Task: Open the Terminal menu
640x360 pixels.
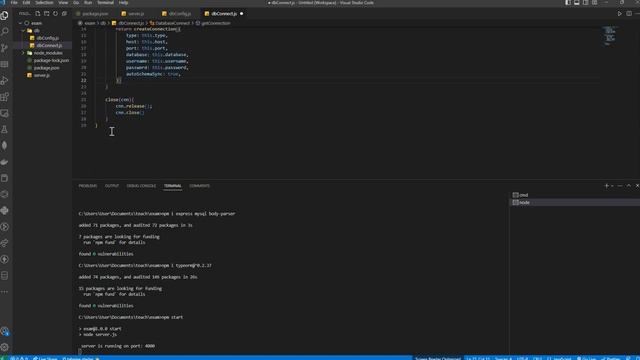Action: click(105, 2)
